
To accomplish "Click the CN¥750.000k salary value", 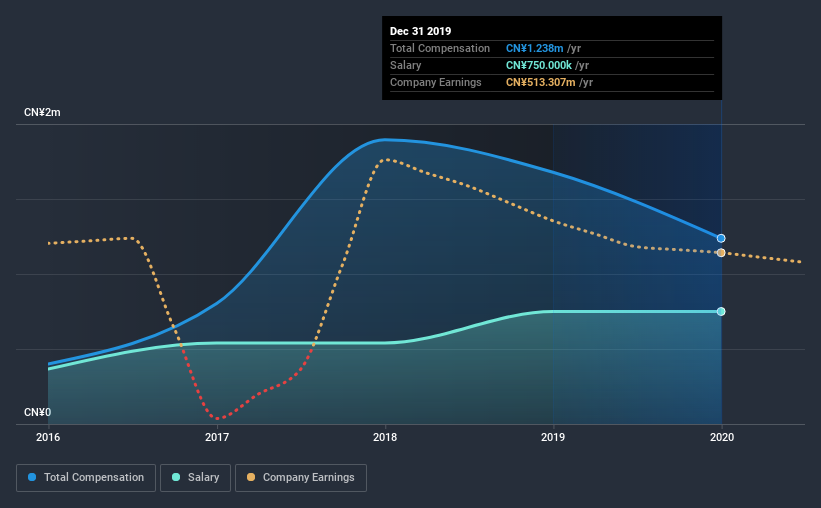I will pyautogui.click(x=539, y=65).
